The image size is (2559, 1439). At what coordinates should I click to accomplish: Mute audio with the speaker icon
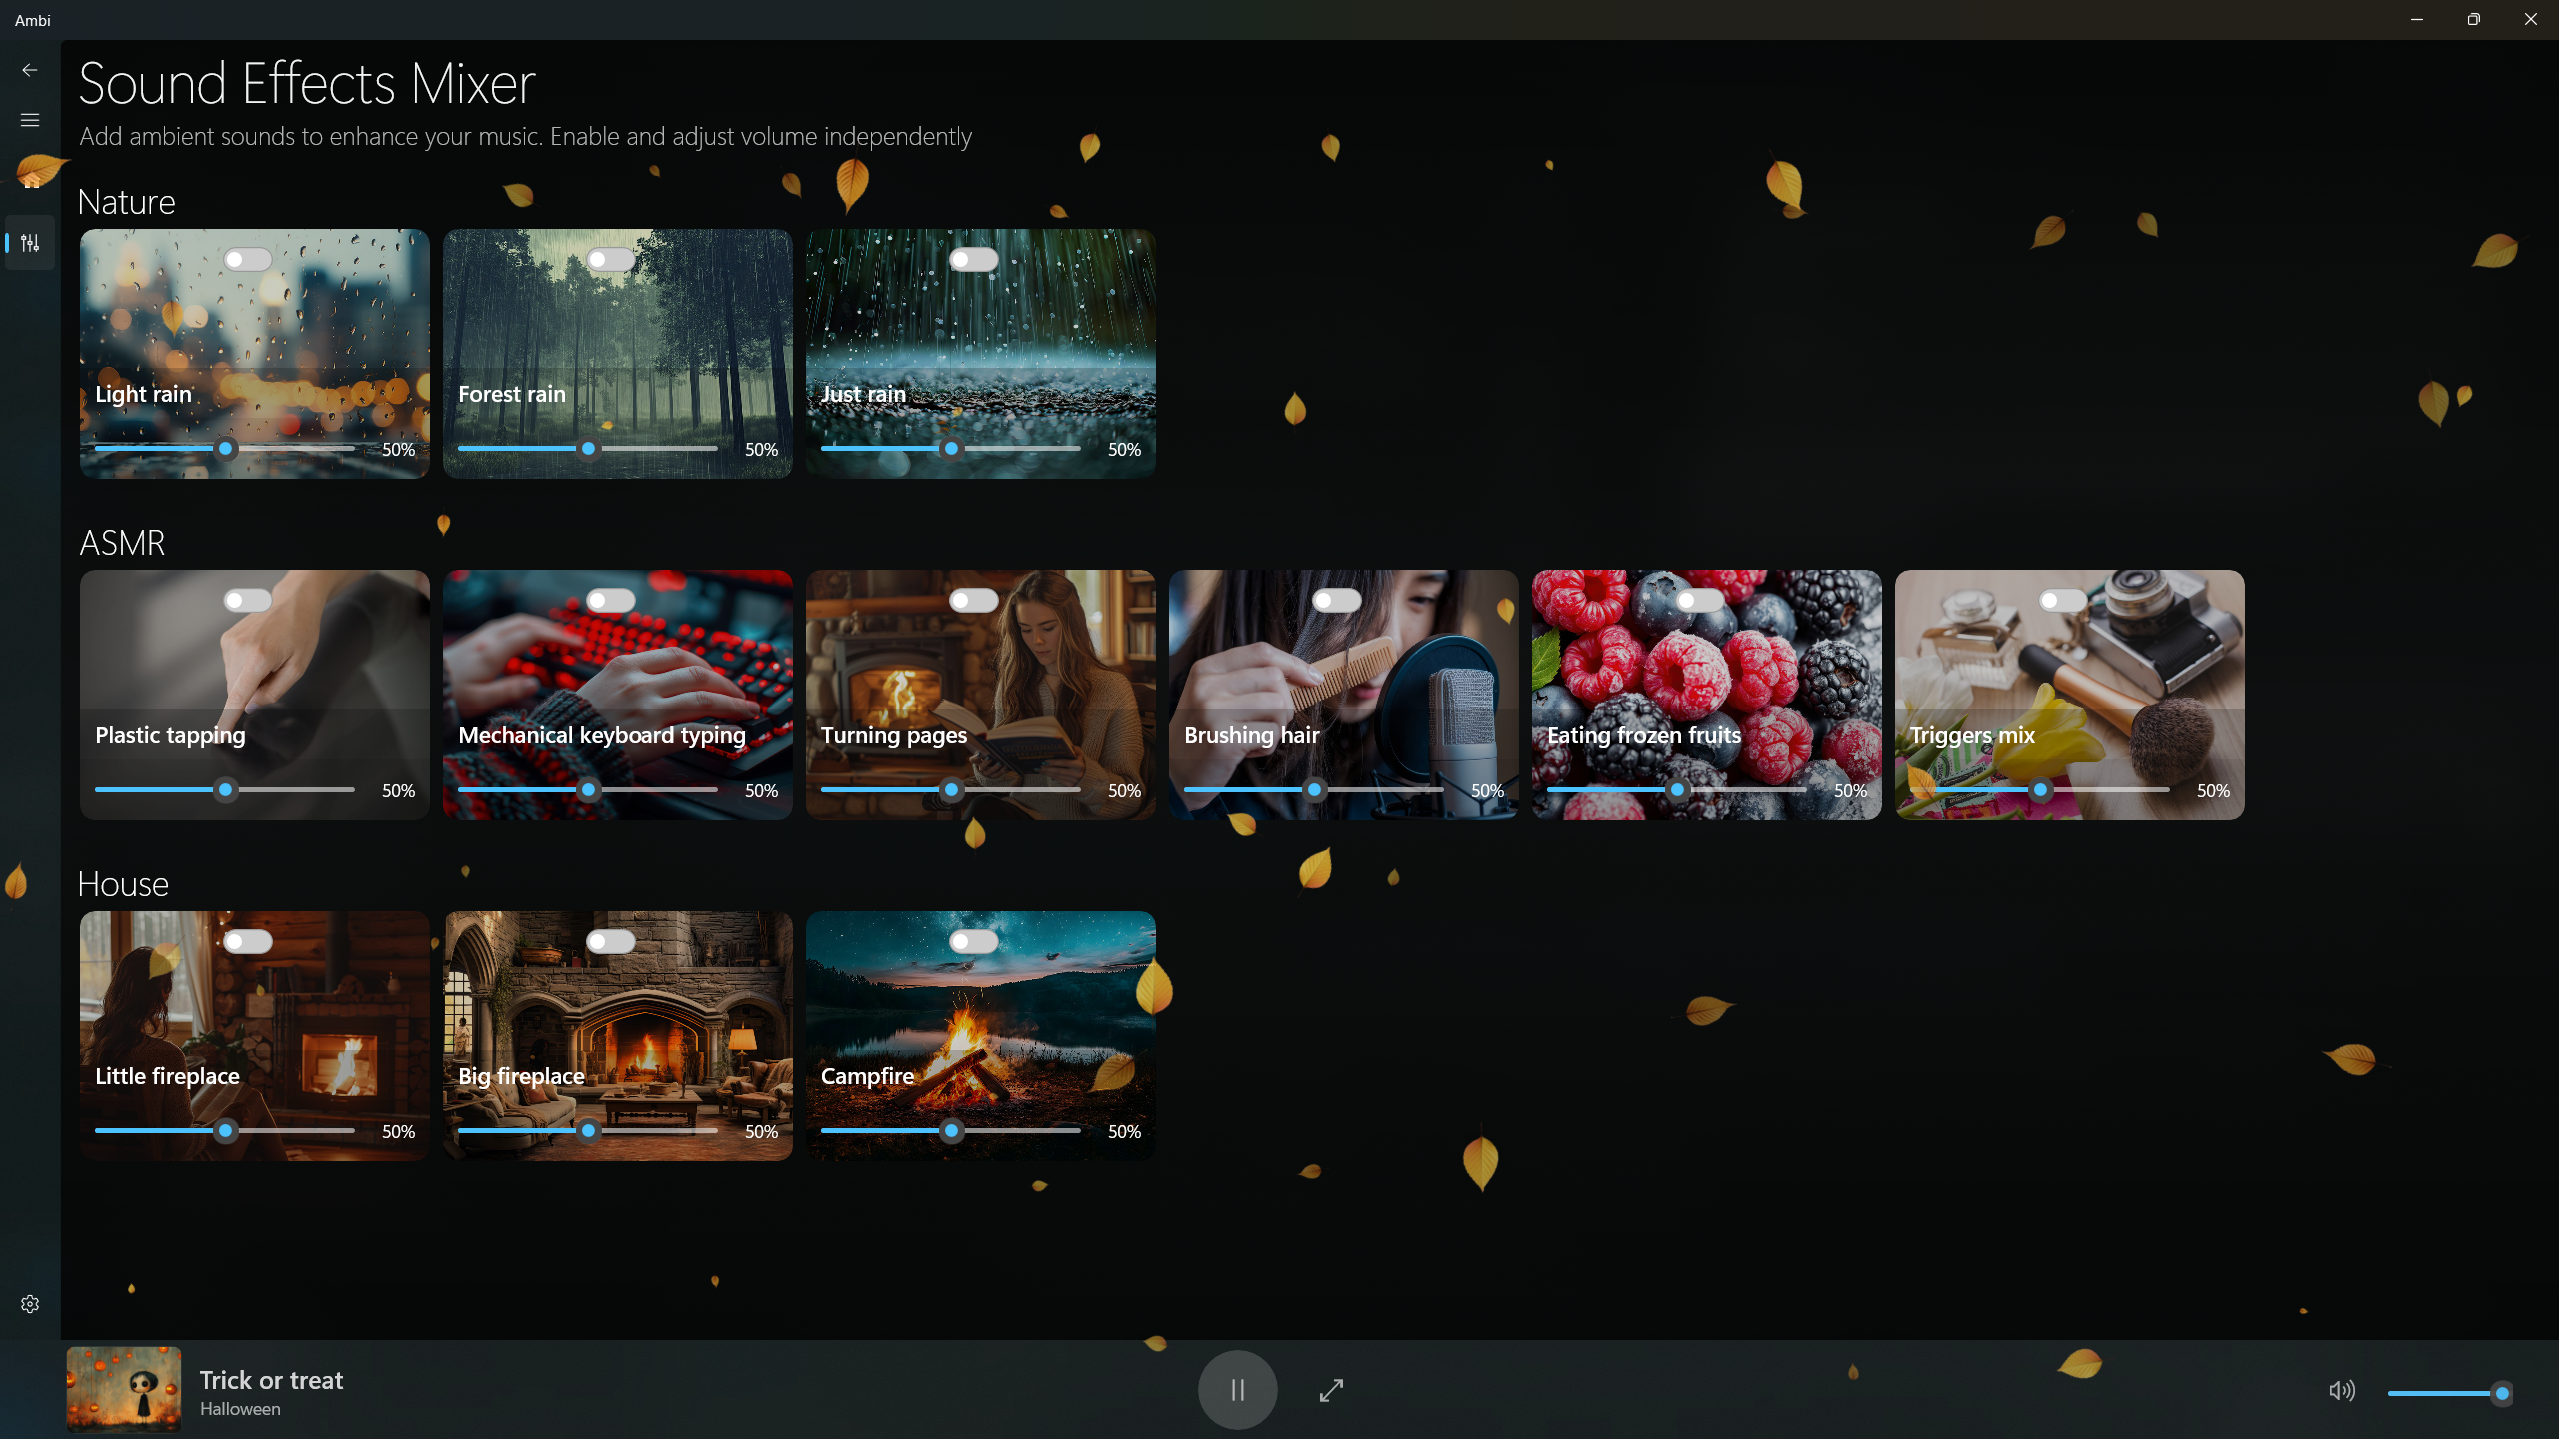click(x=2342, y=1390)
